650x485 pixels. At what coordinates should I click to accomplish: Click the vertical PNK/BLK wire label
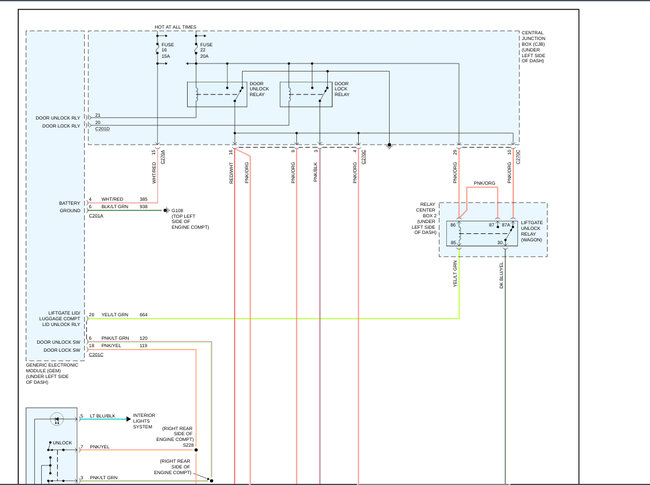tap(315, 172)
